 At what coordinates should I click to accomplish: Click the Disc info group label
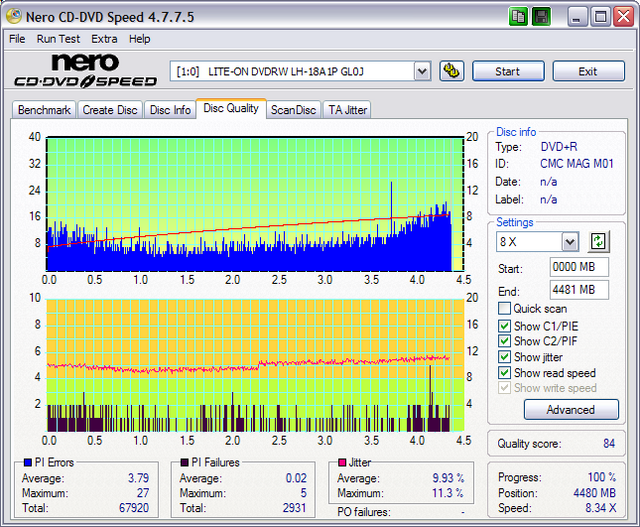tap(516, 132)
